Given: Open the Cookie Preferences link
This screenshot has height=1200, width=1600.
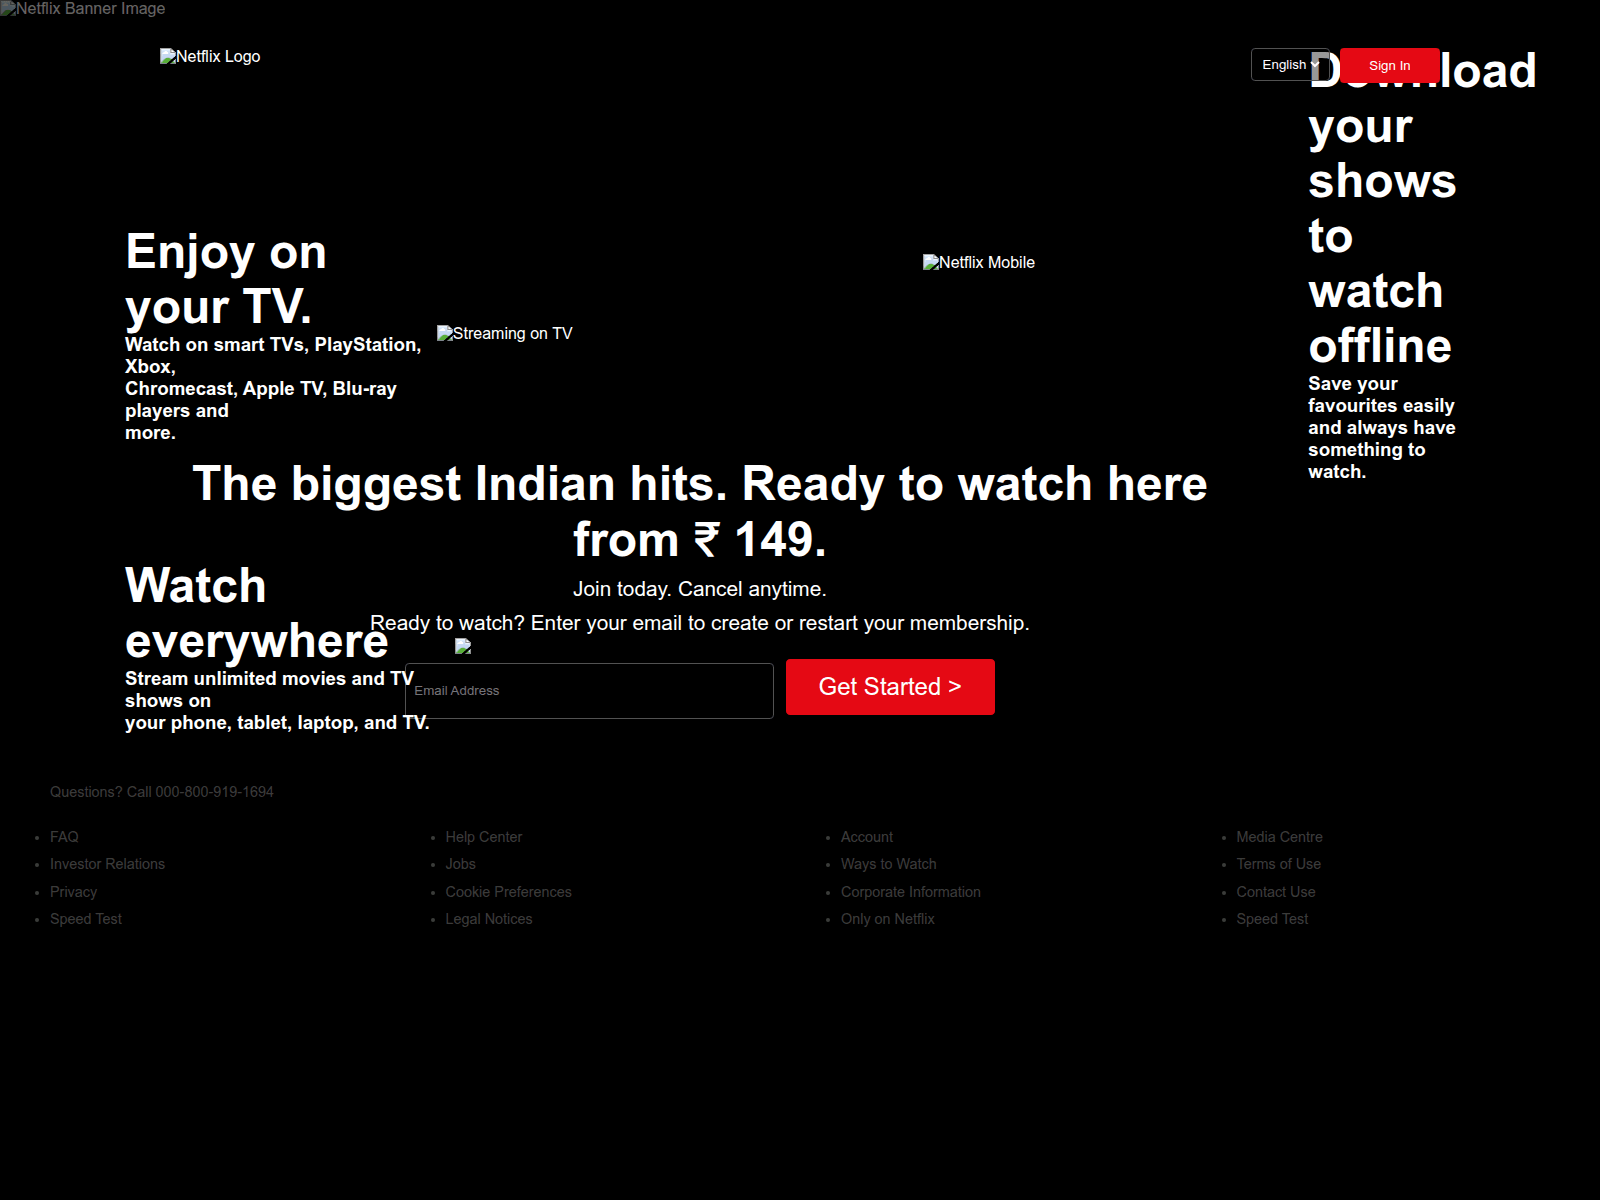Looking at the screenshot, I should pyautogui.click(x=508, y=892).
